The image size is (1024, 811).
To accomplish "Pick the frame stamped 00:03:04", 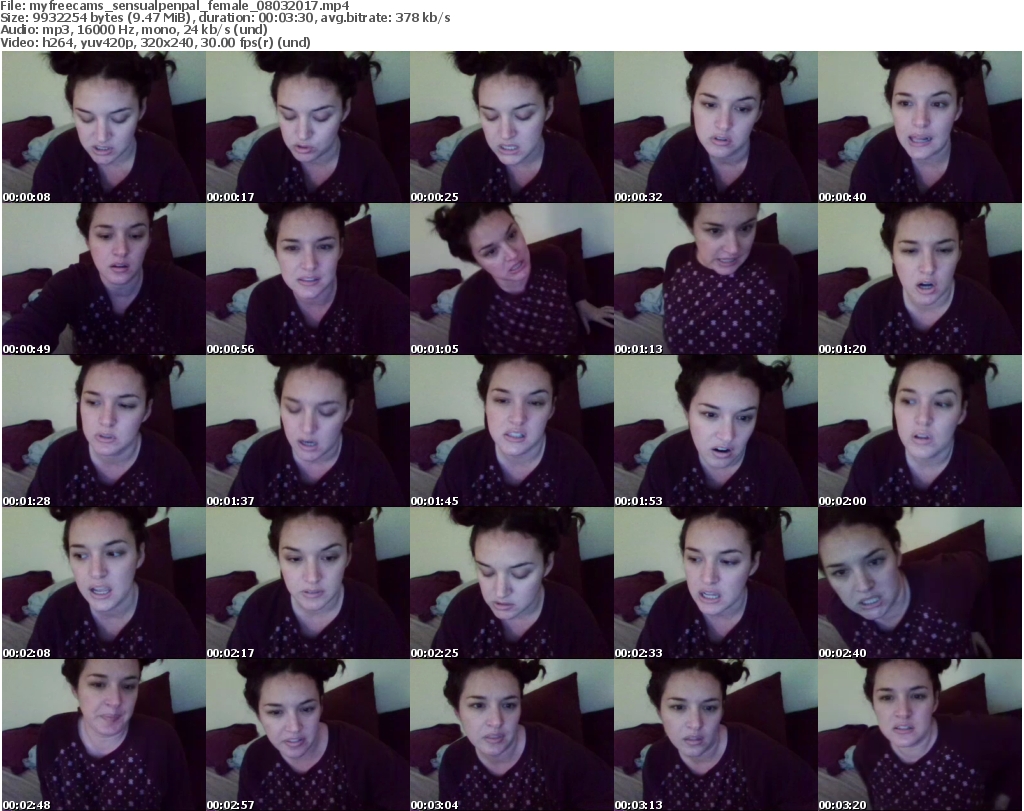I will coord(511,735).
